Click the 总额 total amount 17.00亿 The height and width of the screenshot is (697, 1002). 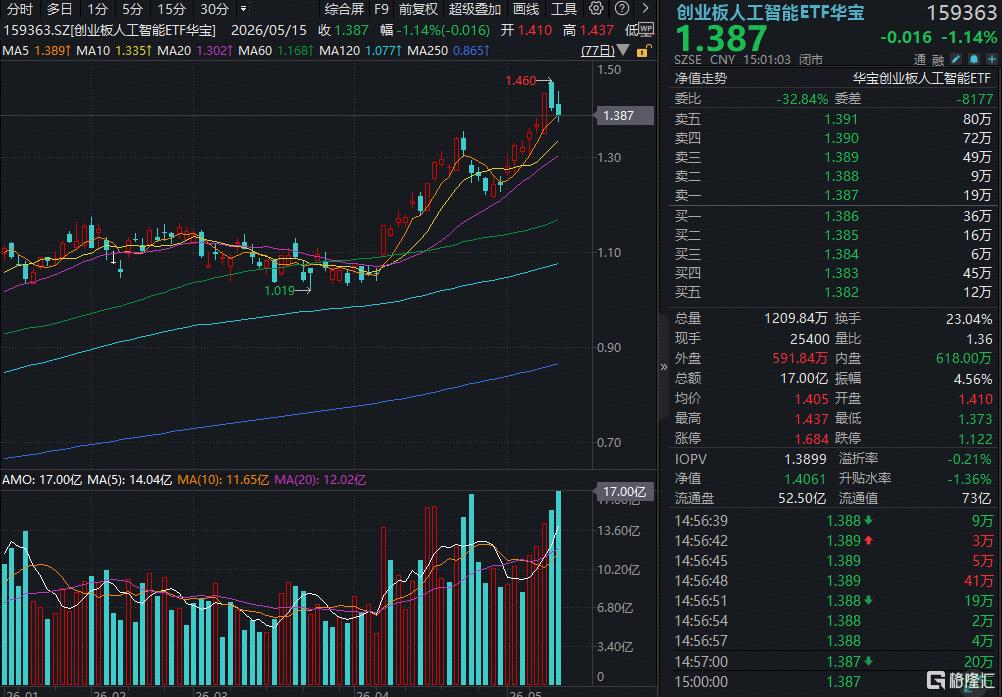coord(804,379)
